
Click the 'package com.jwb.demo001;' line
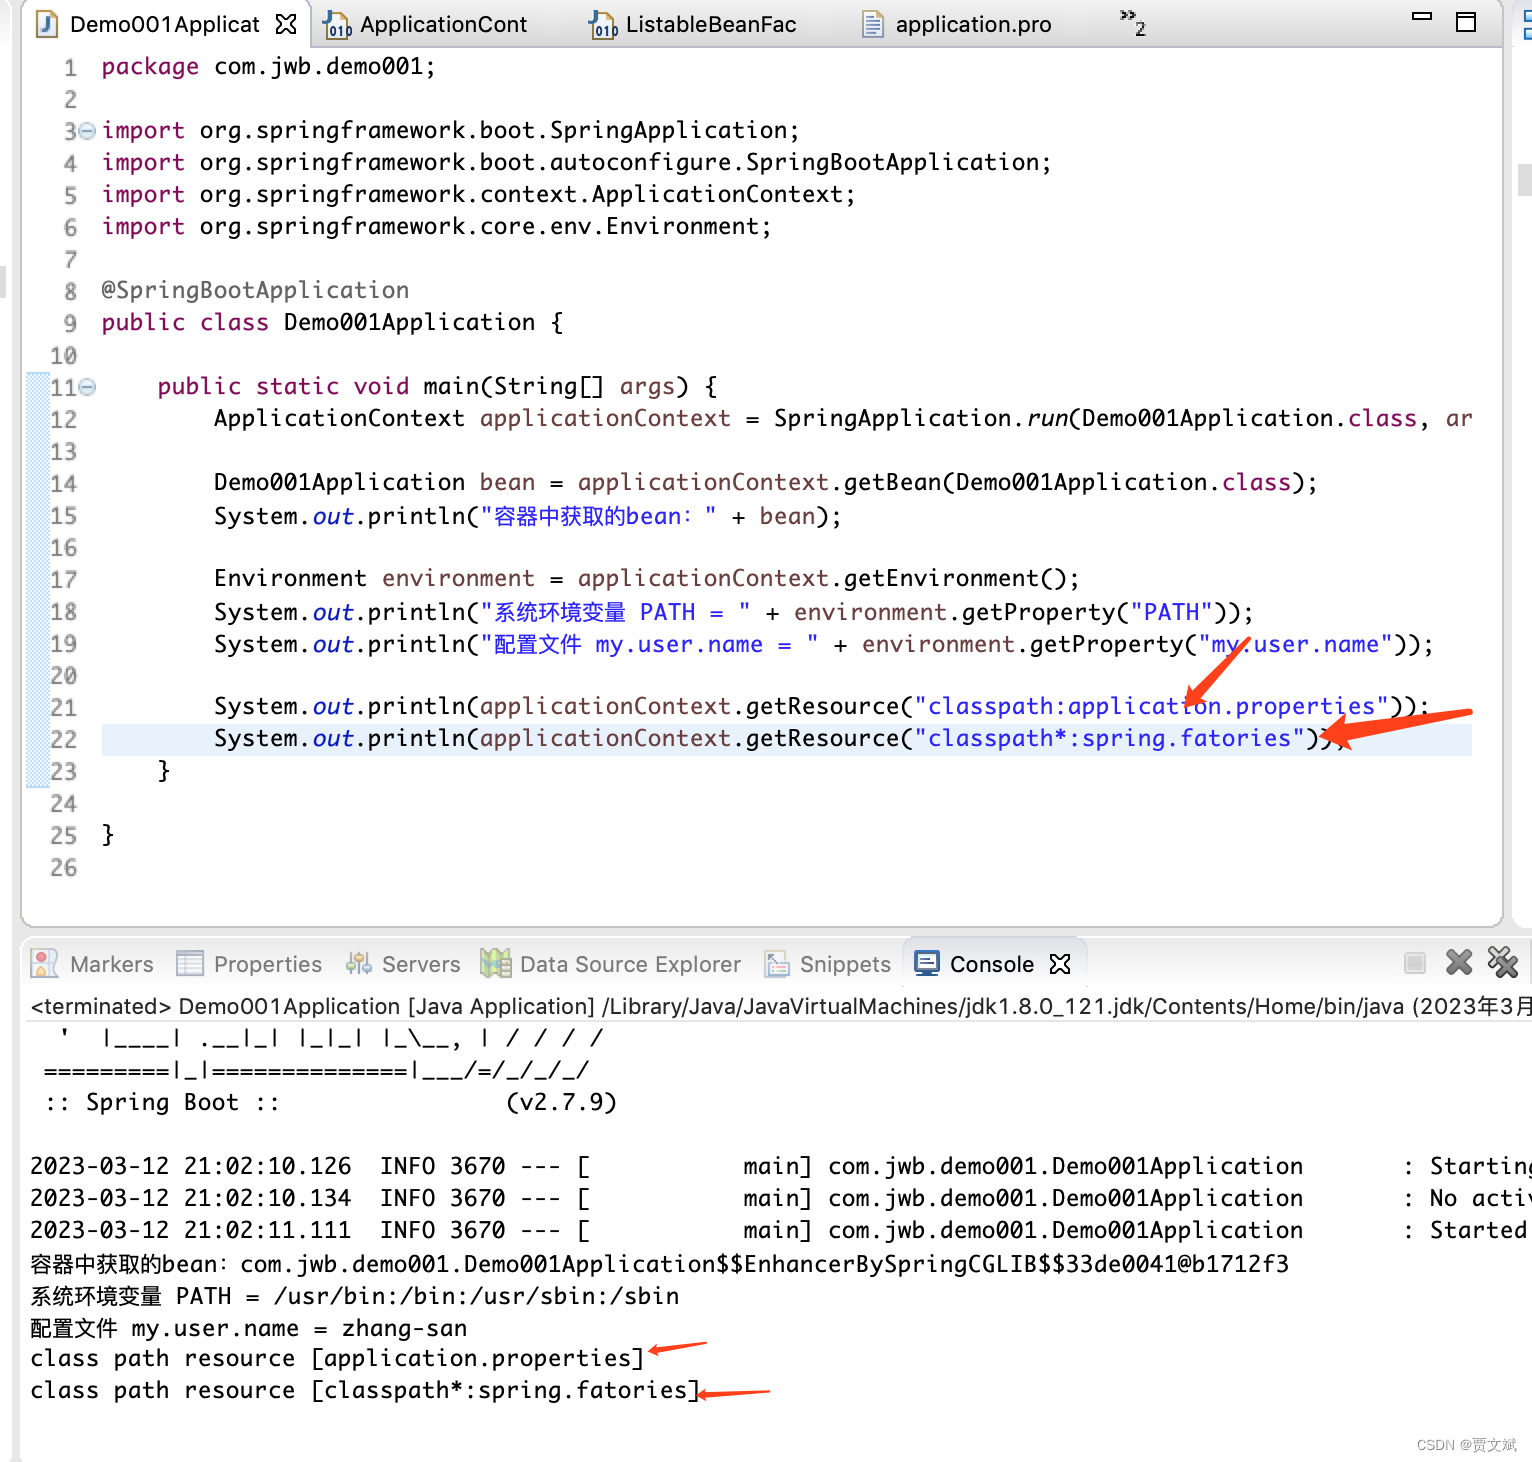[268, 67]
